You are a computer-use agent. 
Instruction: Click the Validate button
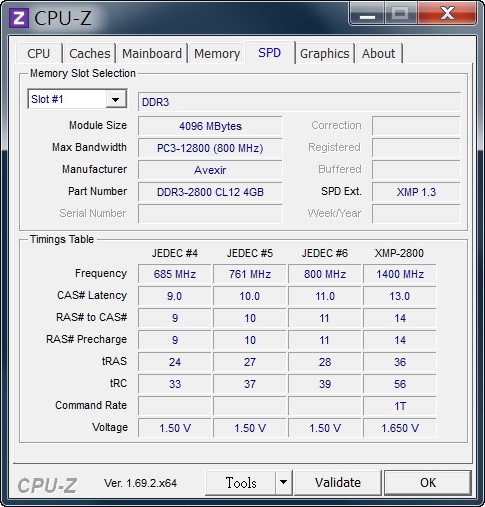point(338,482)
